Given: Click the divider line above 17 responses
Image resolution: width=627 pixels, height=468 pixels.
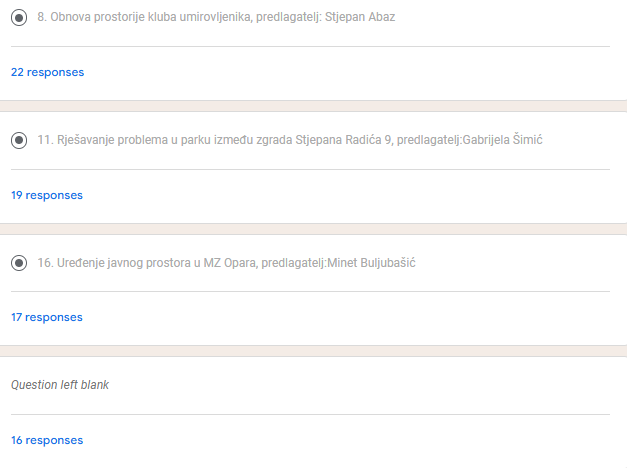Looking at the screenshot, I should click(310, 292).
